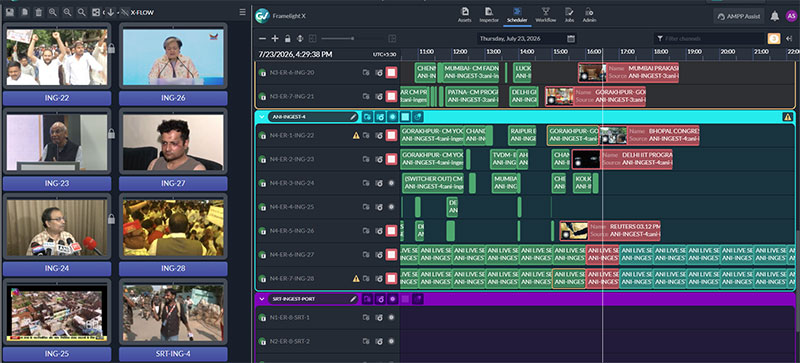Click the ING-22 label button
Image resolution: width=800 pixels, height=363 pixels.
tap(57, 98)
